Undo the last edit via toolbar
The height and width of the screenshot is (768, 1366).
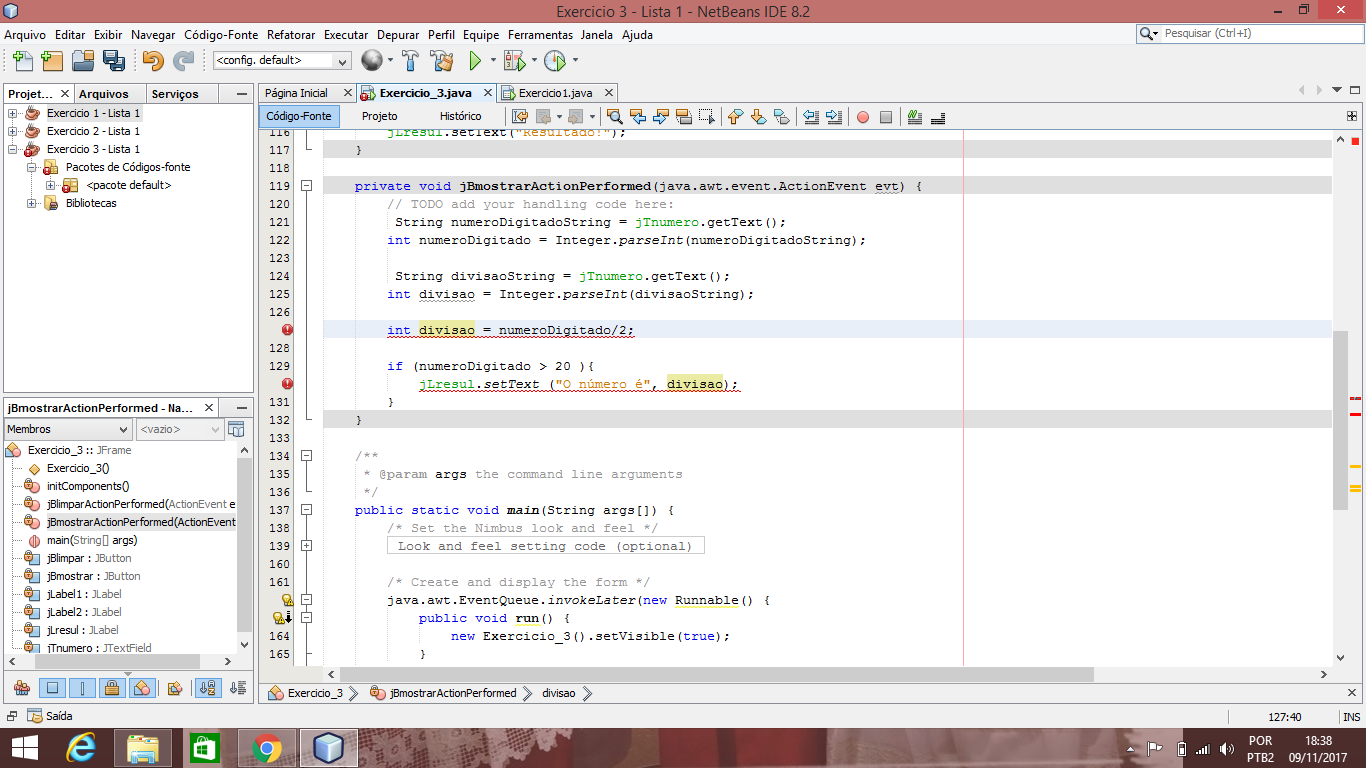point(152,61)
